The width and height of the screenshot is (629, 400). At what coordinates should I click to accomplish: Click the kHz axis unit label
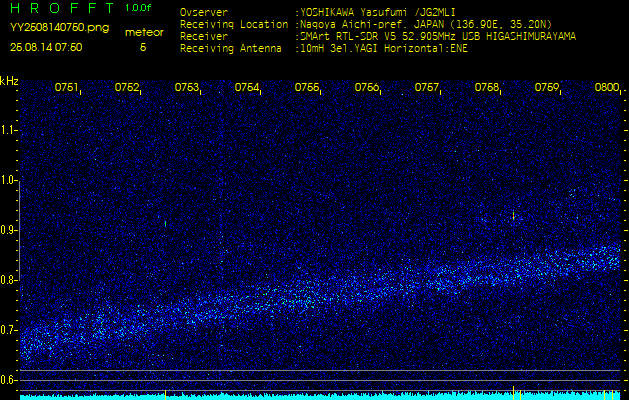[9, 81]
